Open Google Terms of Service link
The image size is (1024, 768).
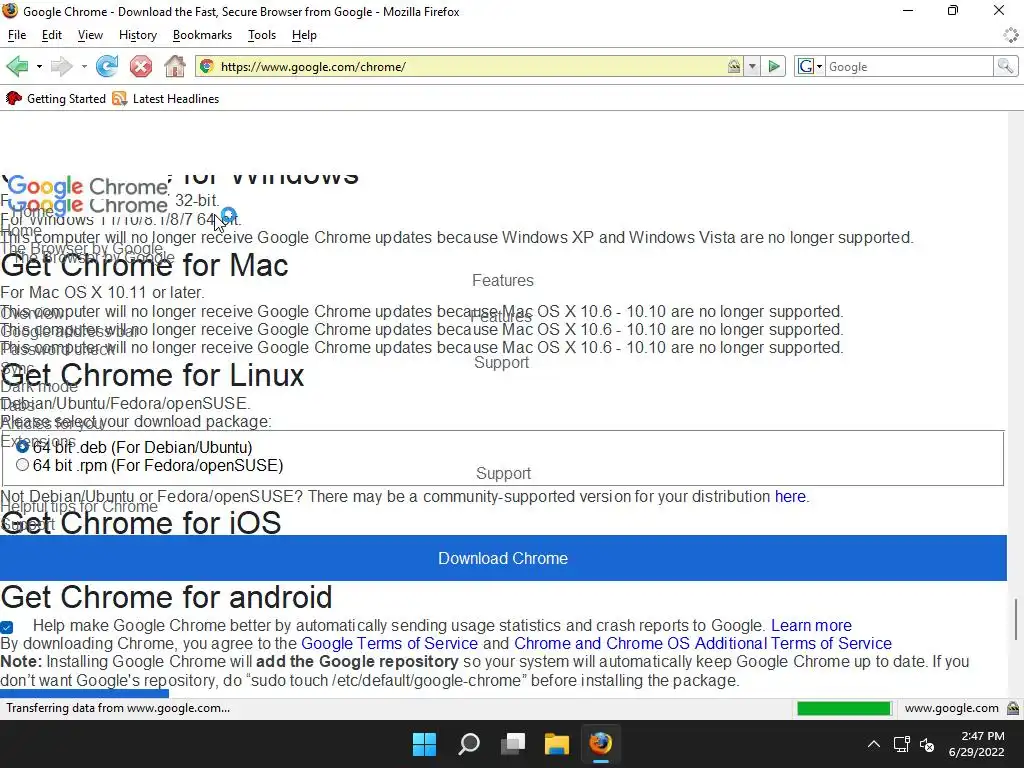[389, 643]
